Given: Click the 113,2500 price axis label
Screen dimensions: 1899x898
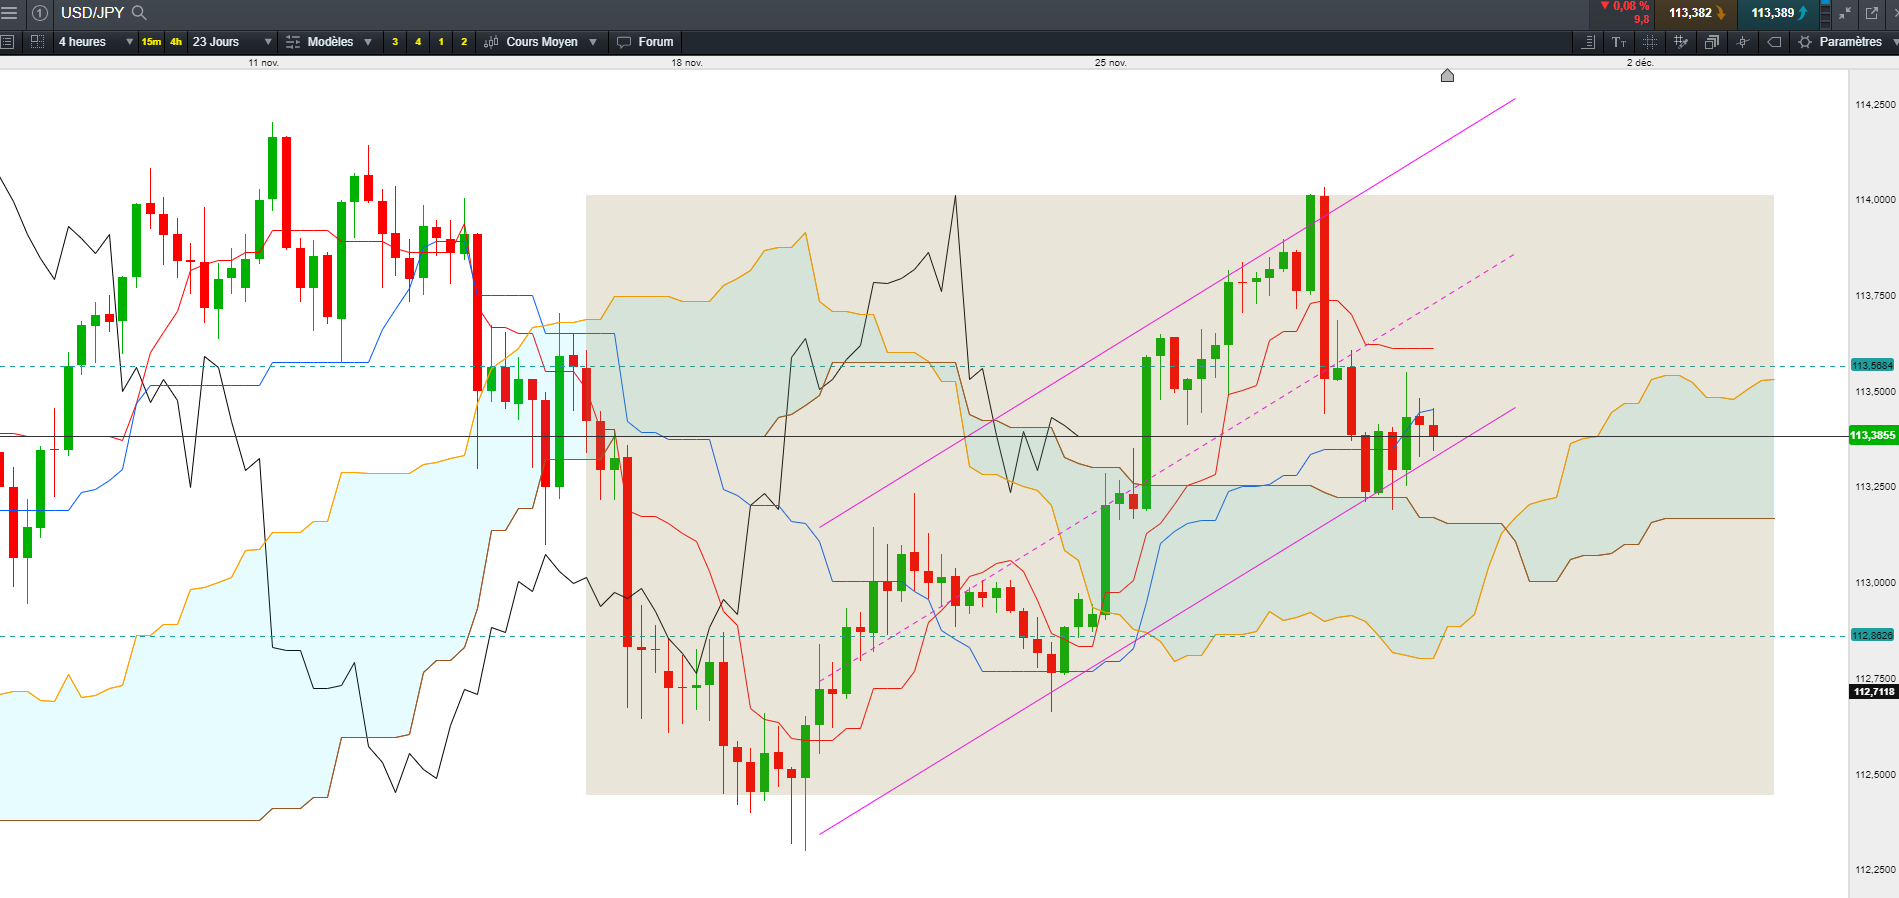Looking at the screenshot, I should [x=1875, y=487].
